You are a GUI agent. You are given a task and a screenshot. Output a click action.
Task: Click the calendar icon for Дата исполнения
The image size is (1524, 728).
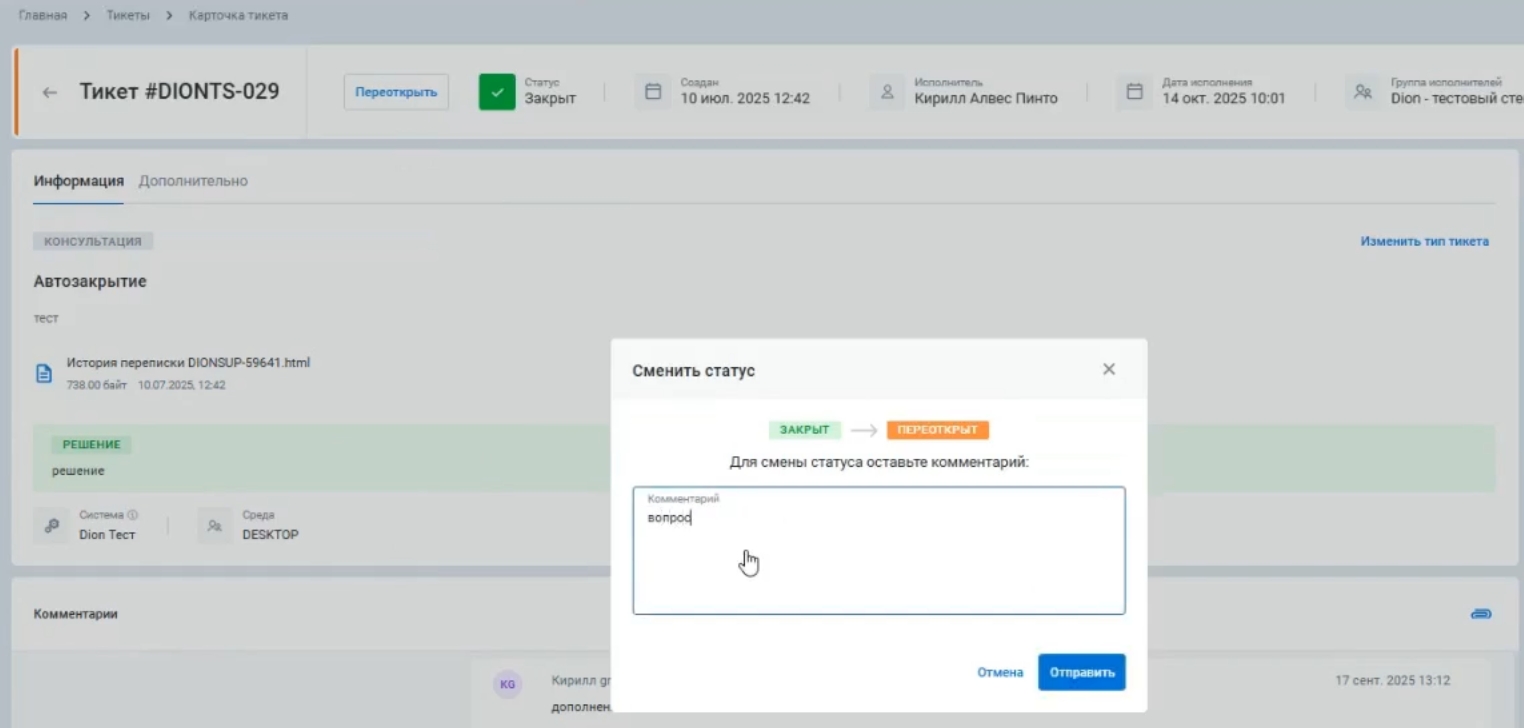tap(1134, 92)
